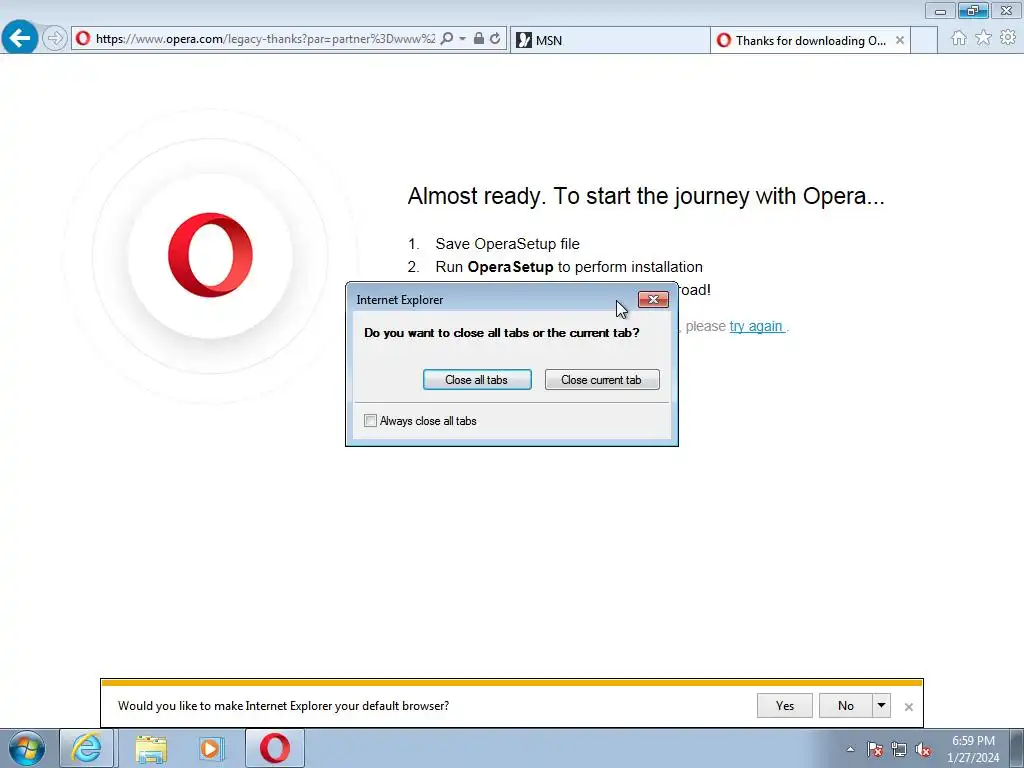Open the Home icon
Screen dimensions: 1024x768
click(959, 38)
